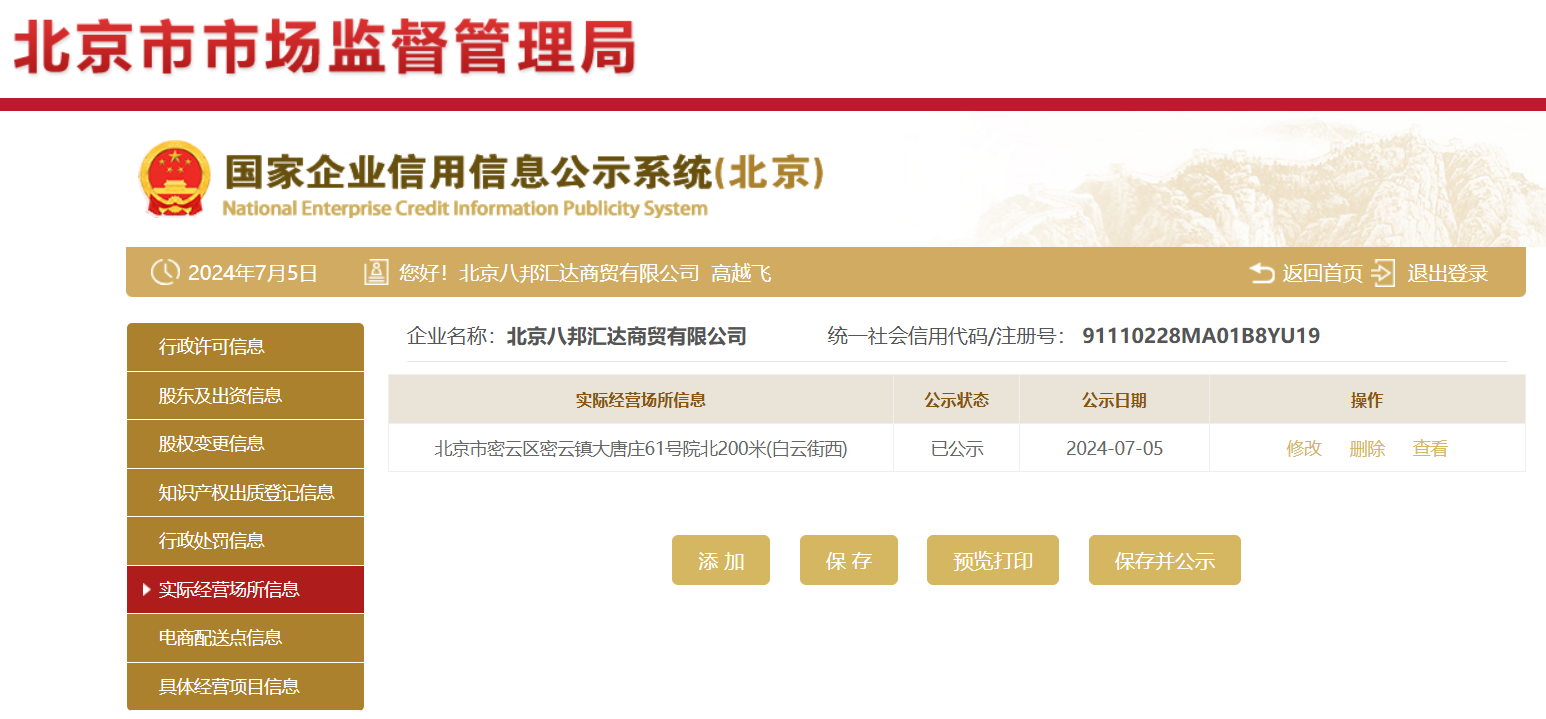
Task: Click the 北京市市场监督管理局 header title
Action: [326, 47]
